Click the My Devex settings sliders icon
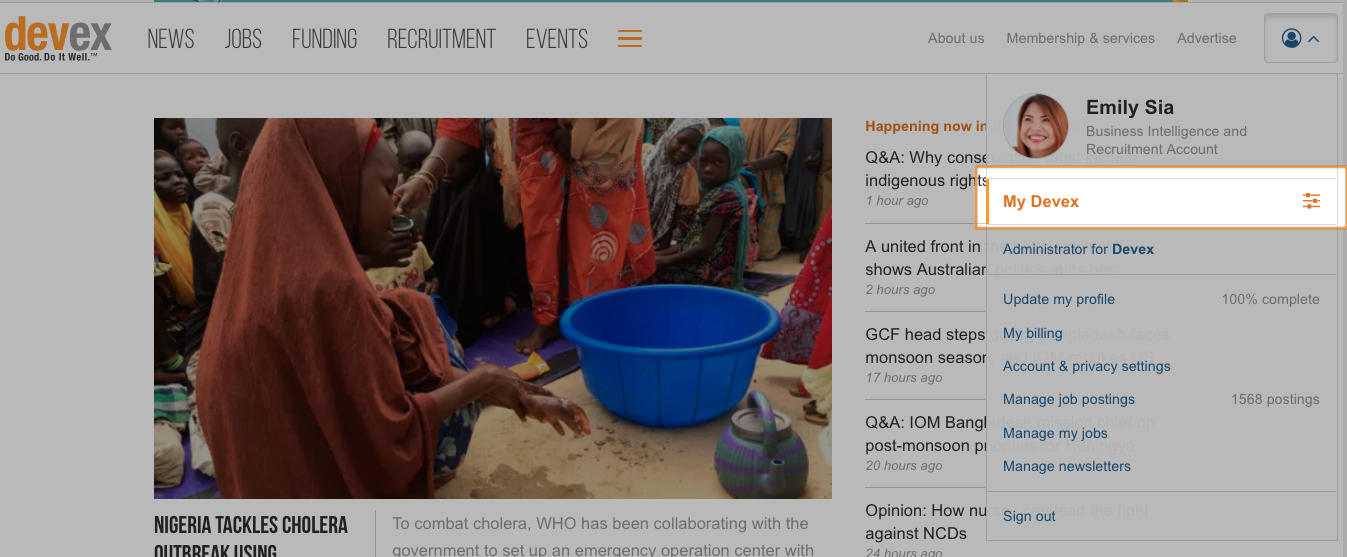The image size is (1347, 557). point(1311,201)
